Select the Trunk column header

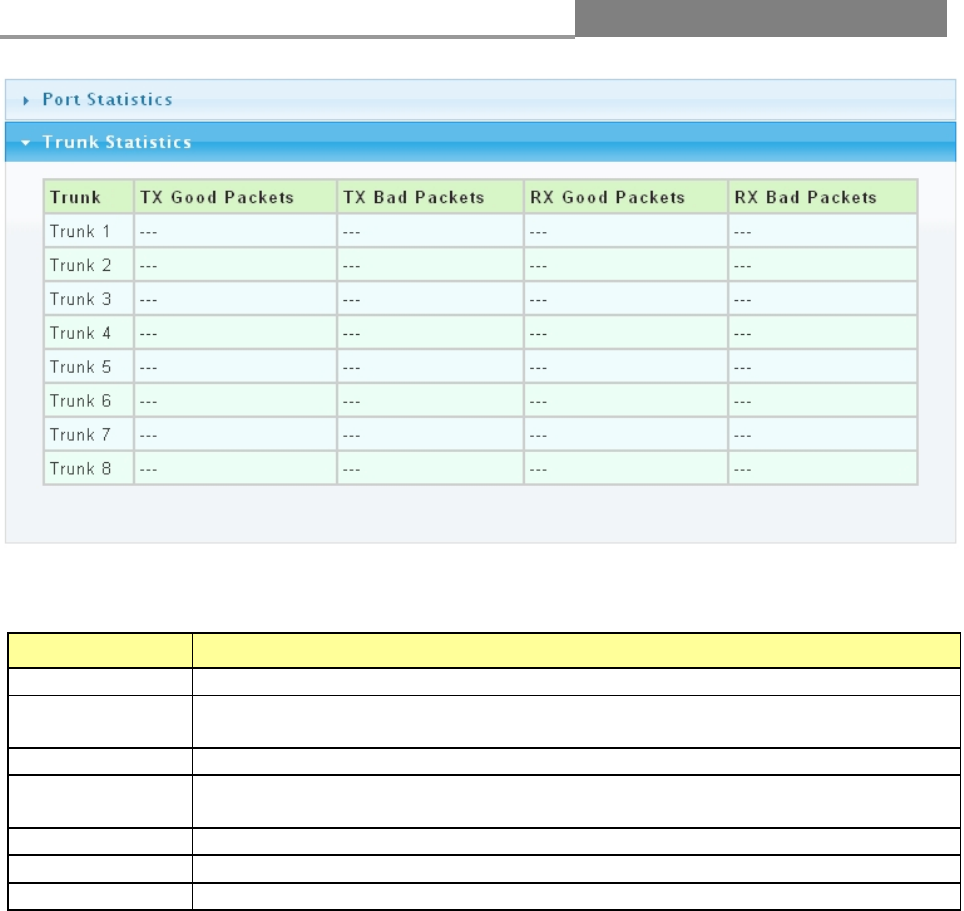click(89, 197)
